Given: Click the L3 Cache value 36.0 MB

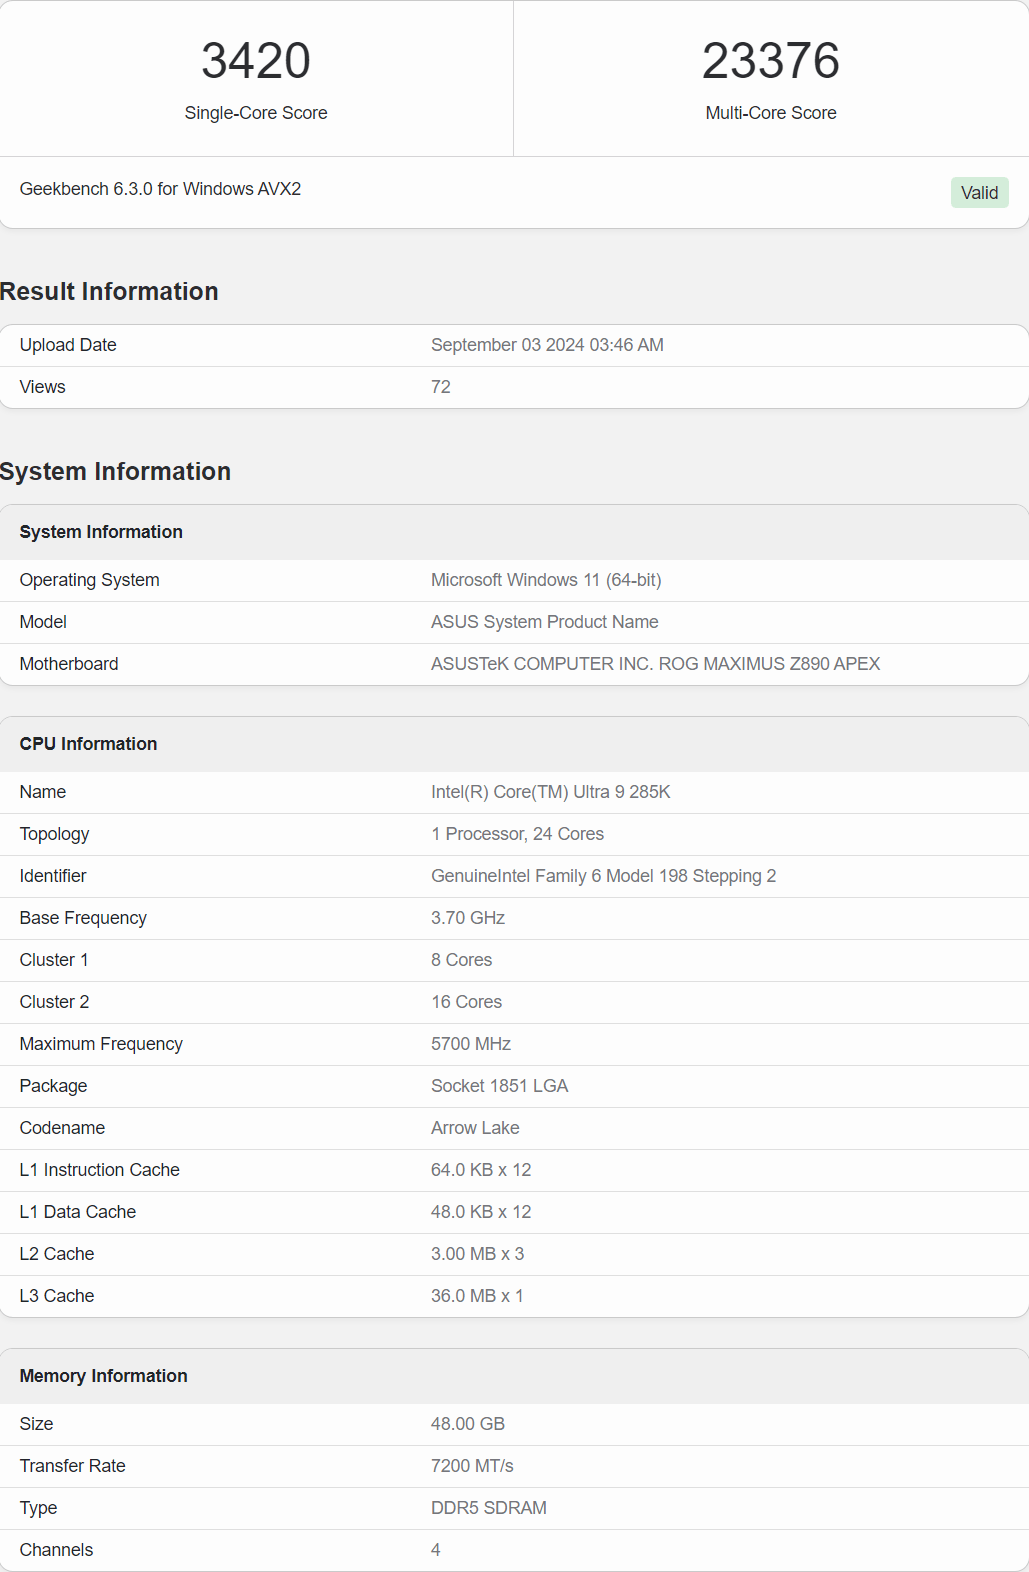Looking at the screenshot, I should tap(477, 1296).
